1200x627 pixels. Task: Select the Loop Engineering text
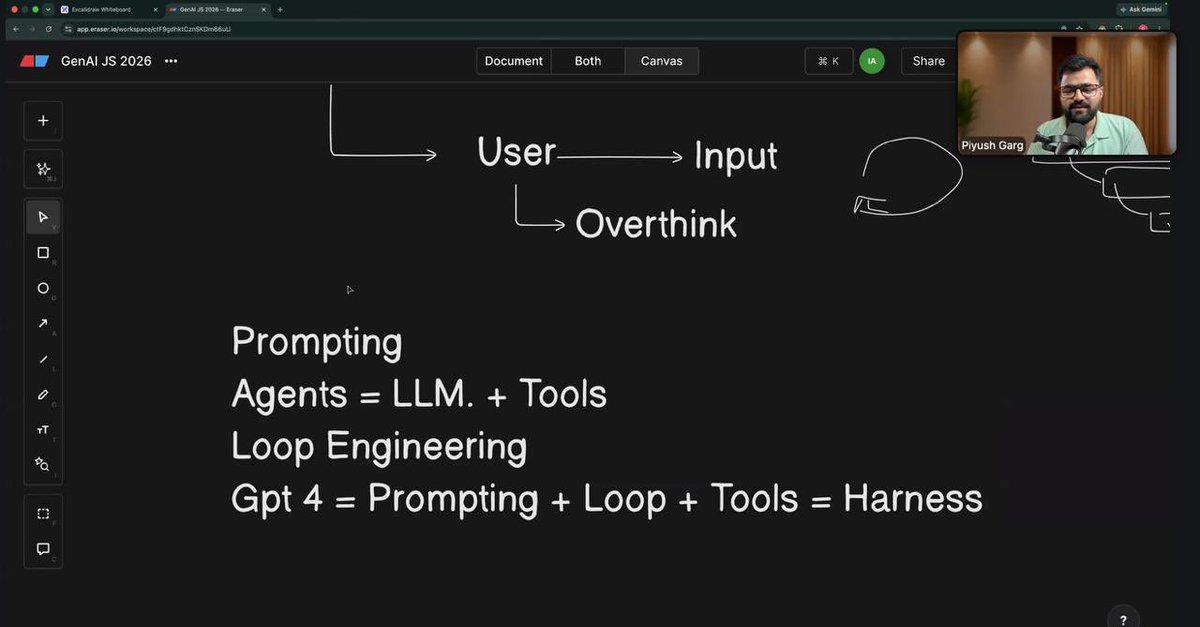coord(379,447)
